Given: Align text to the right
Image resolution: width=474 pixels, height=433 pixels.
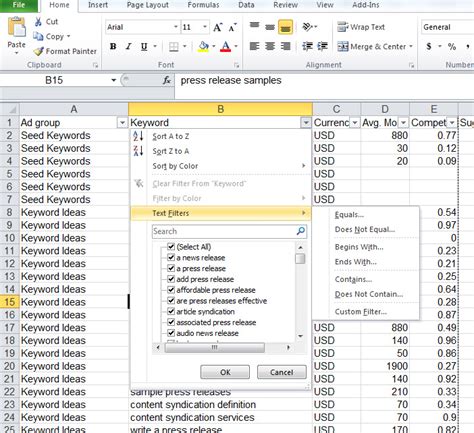Looking at the screenshot, I should [285, 46].
